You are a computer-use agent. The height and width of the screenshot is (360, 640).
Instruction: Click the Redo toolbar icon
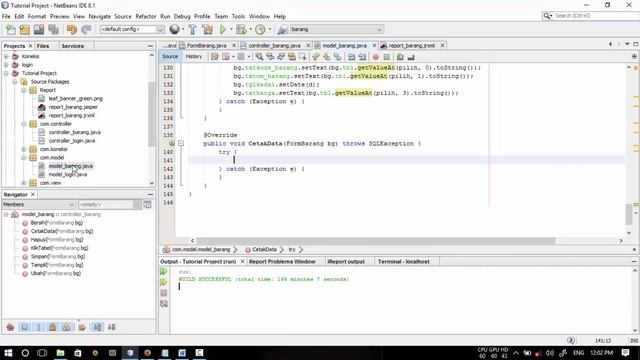point(86,29)
